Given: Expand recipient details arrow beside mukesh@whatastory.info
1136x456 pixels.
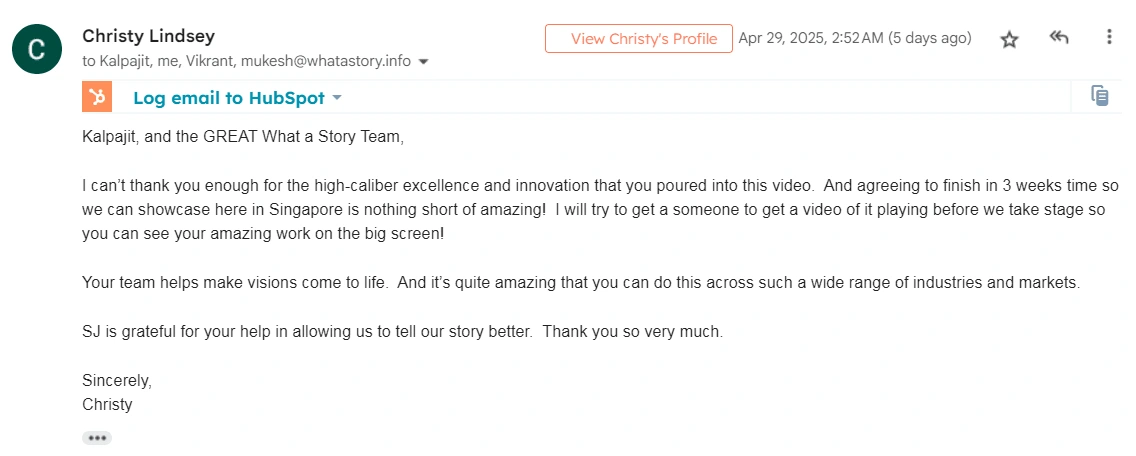Looking at the screenshot, I should click(x=424, y=62).
